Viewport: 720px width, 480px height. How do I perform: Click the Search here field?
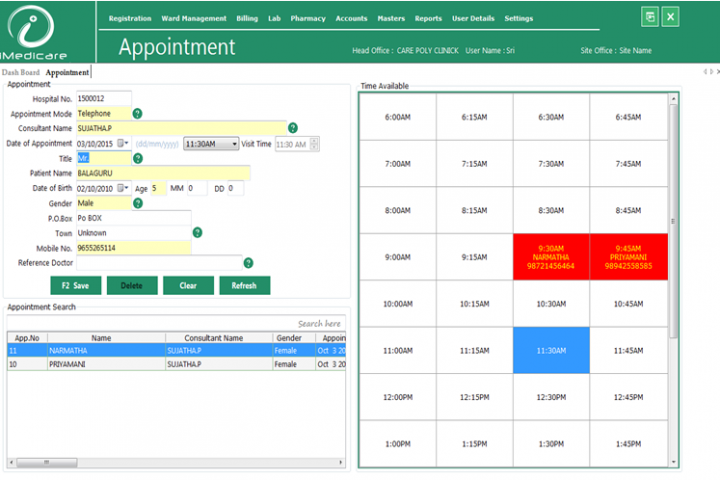[320, 324]
